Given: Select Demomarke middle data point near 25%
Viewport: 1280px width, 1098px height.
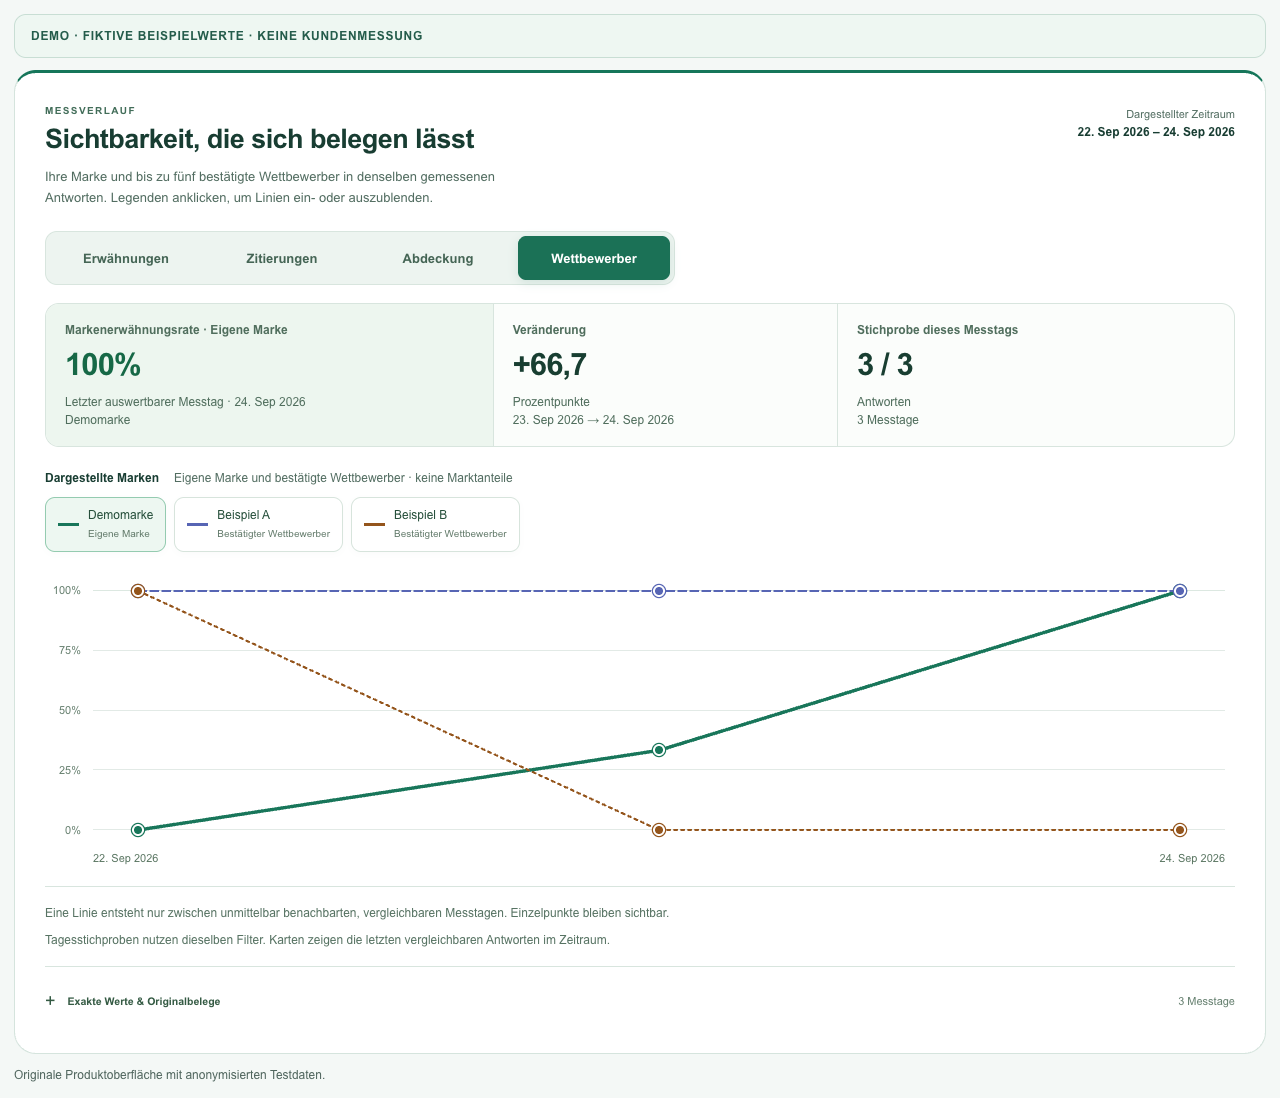Looking at the screenshot, I should click(659, 750).
